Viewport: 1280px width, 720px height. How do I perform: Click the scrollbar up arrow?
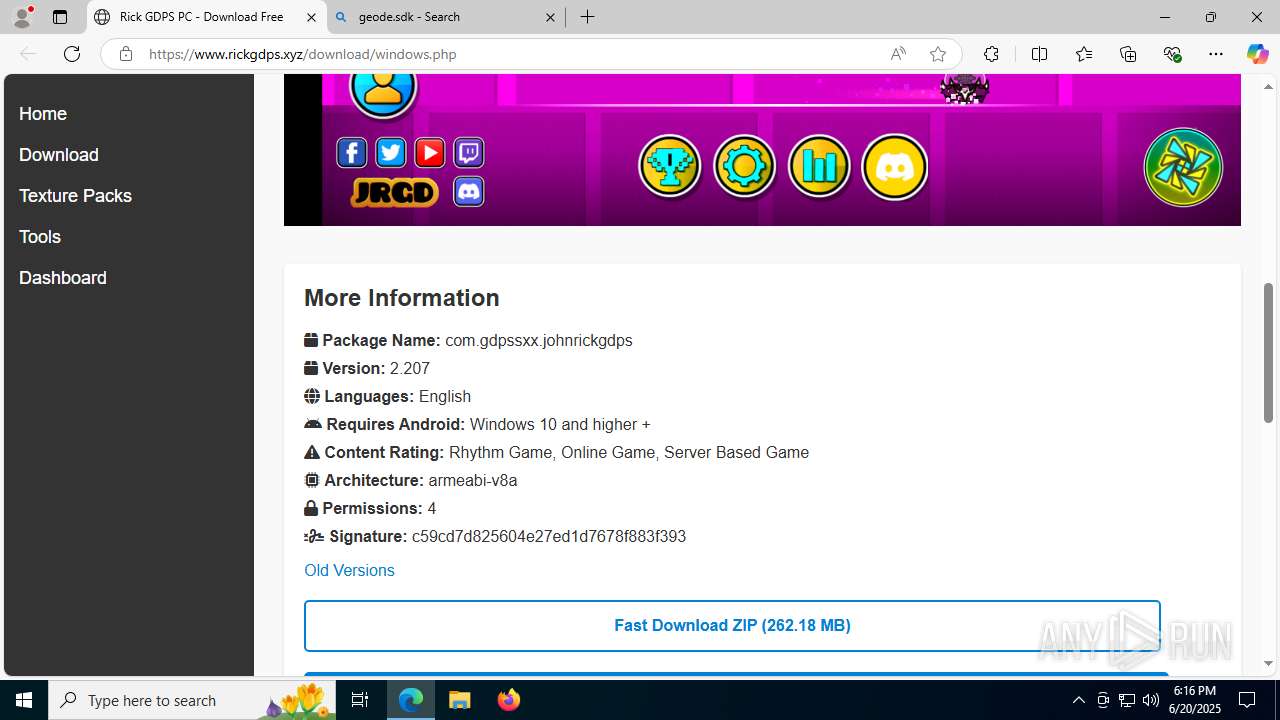(x=1269, y=86)
